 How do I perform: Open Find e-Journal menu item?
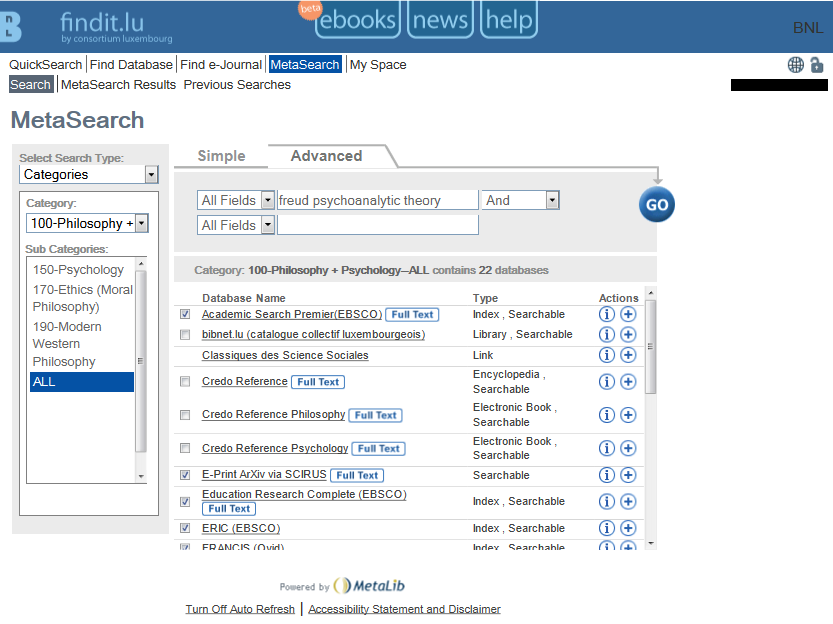(x=221, y=65)
